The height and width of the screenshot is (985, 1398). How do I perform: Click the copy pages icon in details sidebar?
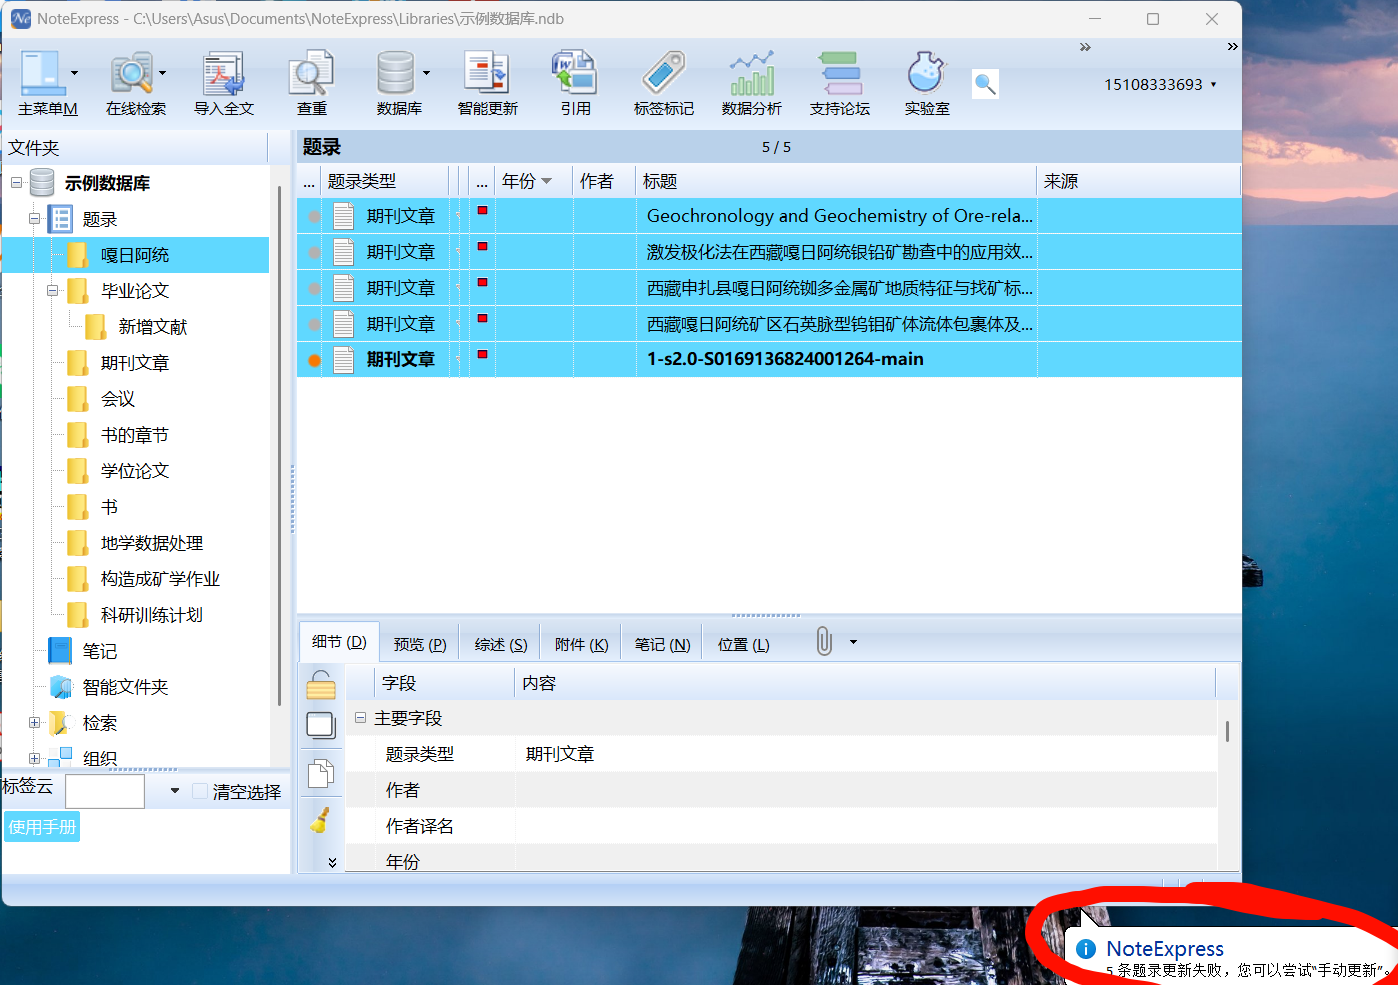[321, 774]
